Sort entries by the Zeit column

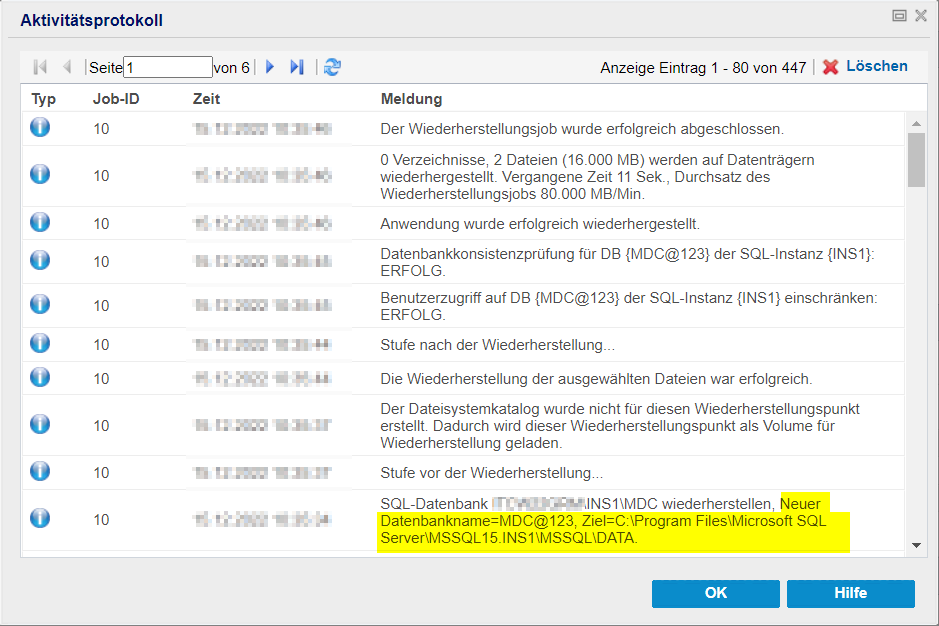(x=206, y=99)
